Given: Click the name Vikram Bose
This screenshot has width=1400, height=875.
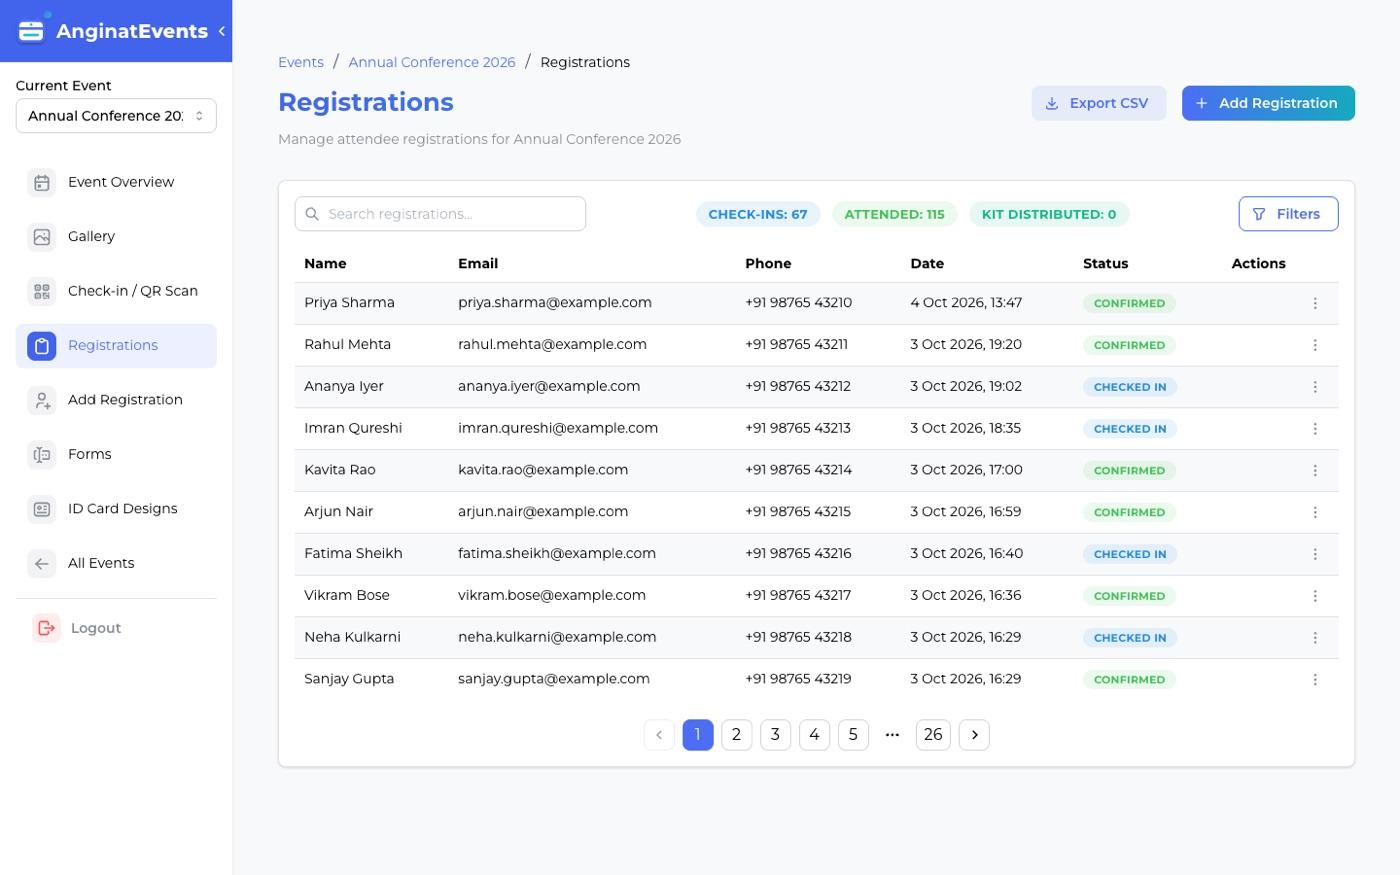Looking at the screenshot, I should pyautogui.click(x=347, y=596).
